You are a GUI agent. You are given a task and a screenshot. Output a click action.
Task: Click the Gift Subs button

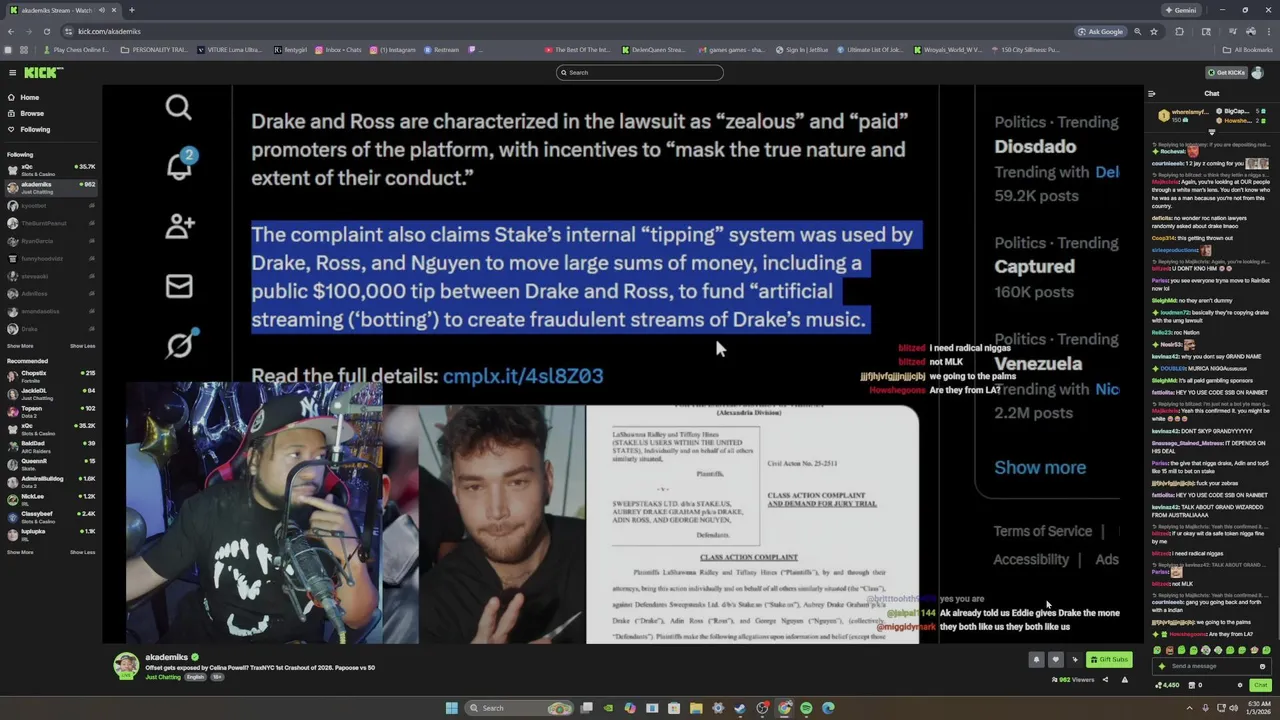1109,659
